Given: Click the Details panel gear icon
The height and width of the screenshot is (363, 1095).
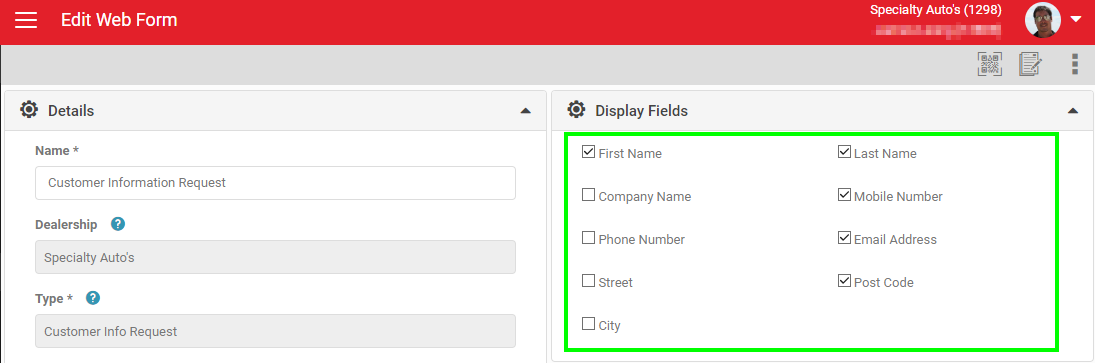Looking at the screenshot, I should point(29,110).
